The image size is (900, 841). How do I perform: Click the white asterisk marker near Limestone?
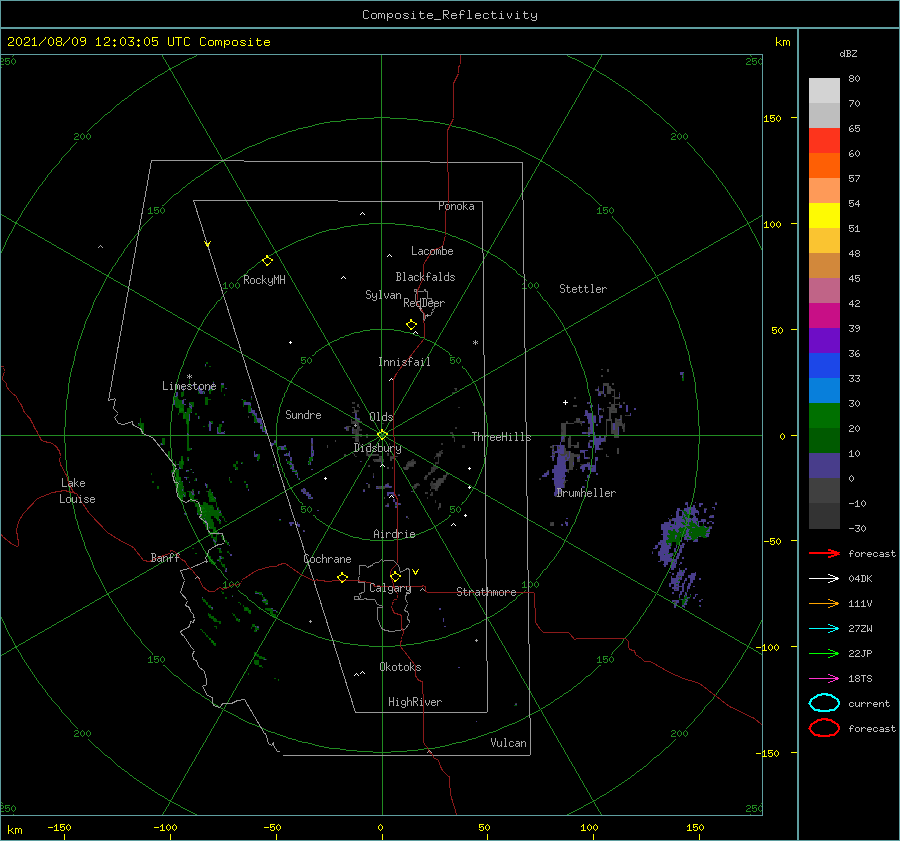click(189, 377)
